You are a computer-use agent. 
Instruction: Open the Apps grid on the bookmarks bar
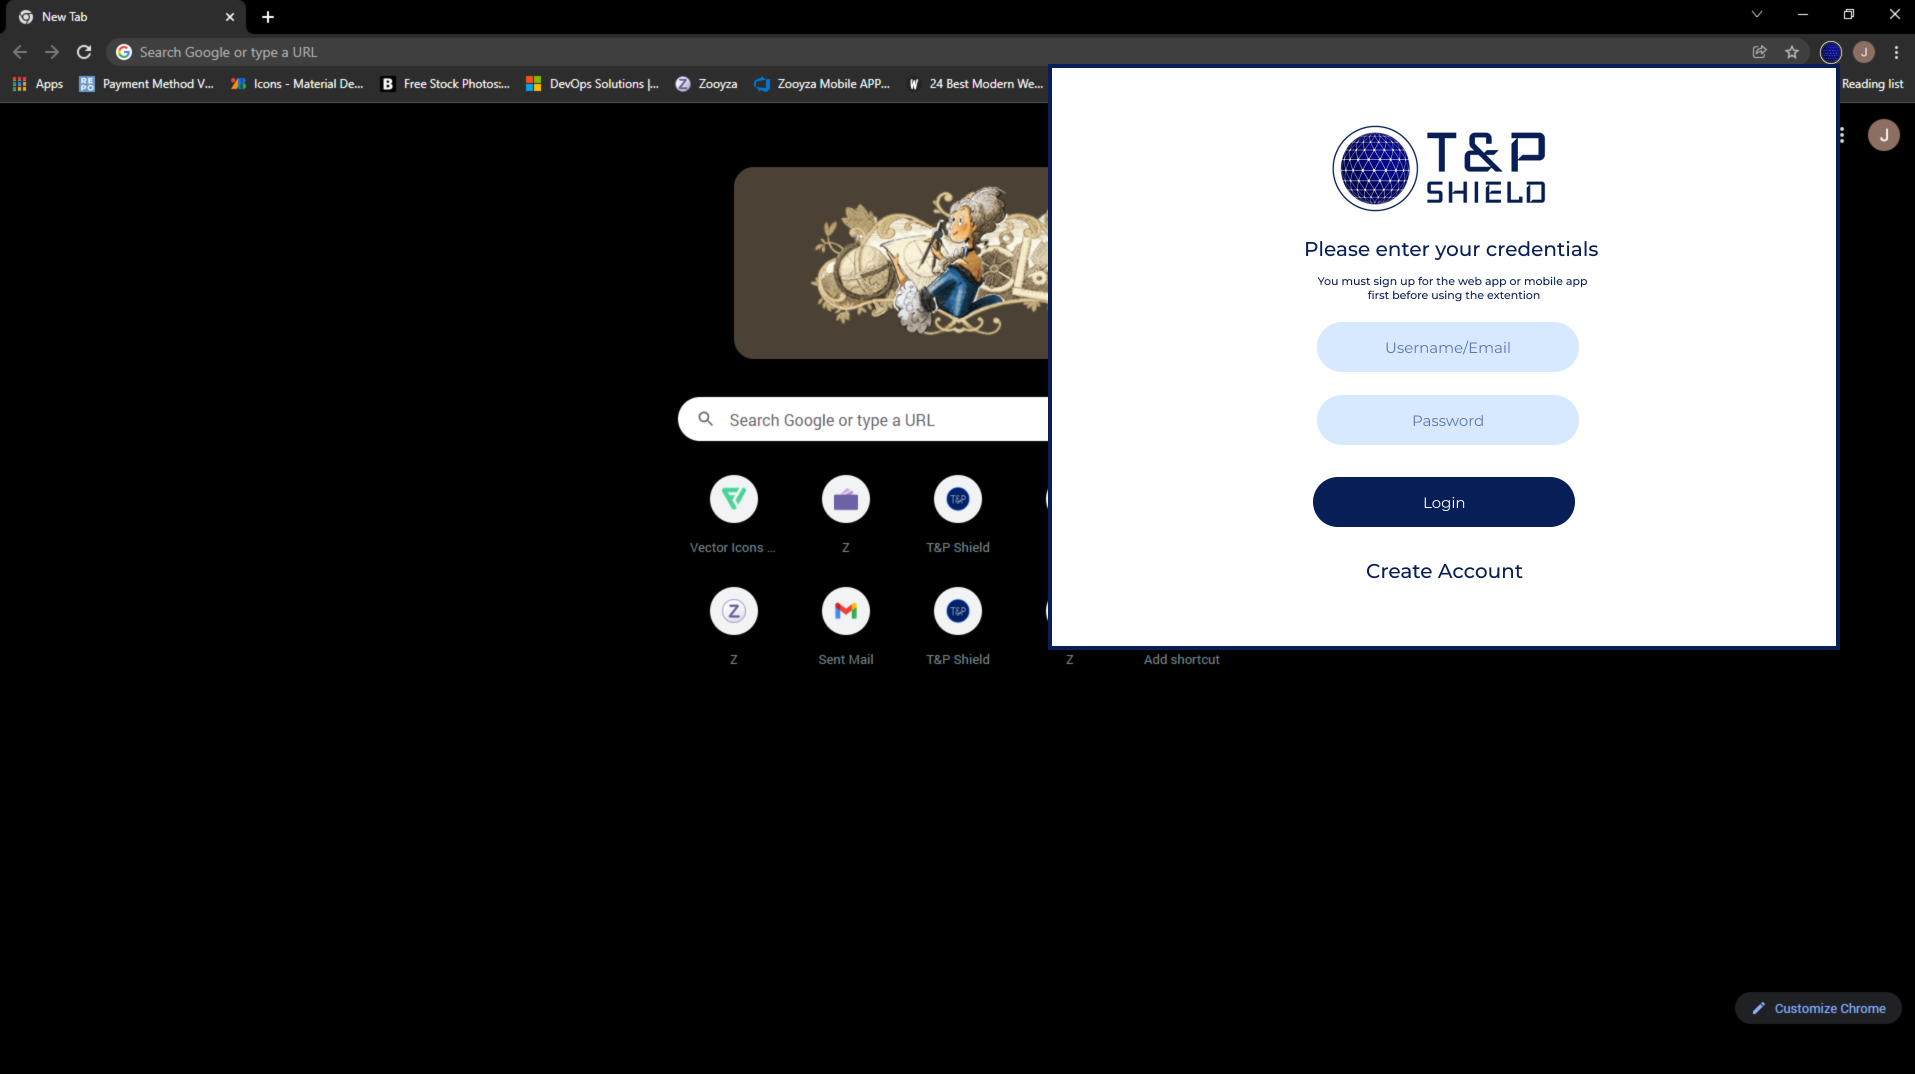pyautogui.click(x=37, y=84)
